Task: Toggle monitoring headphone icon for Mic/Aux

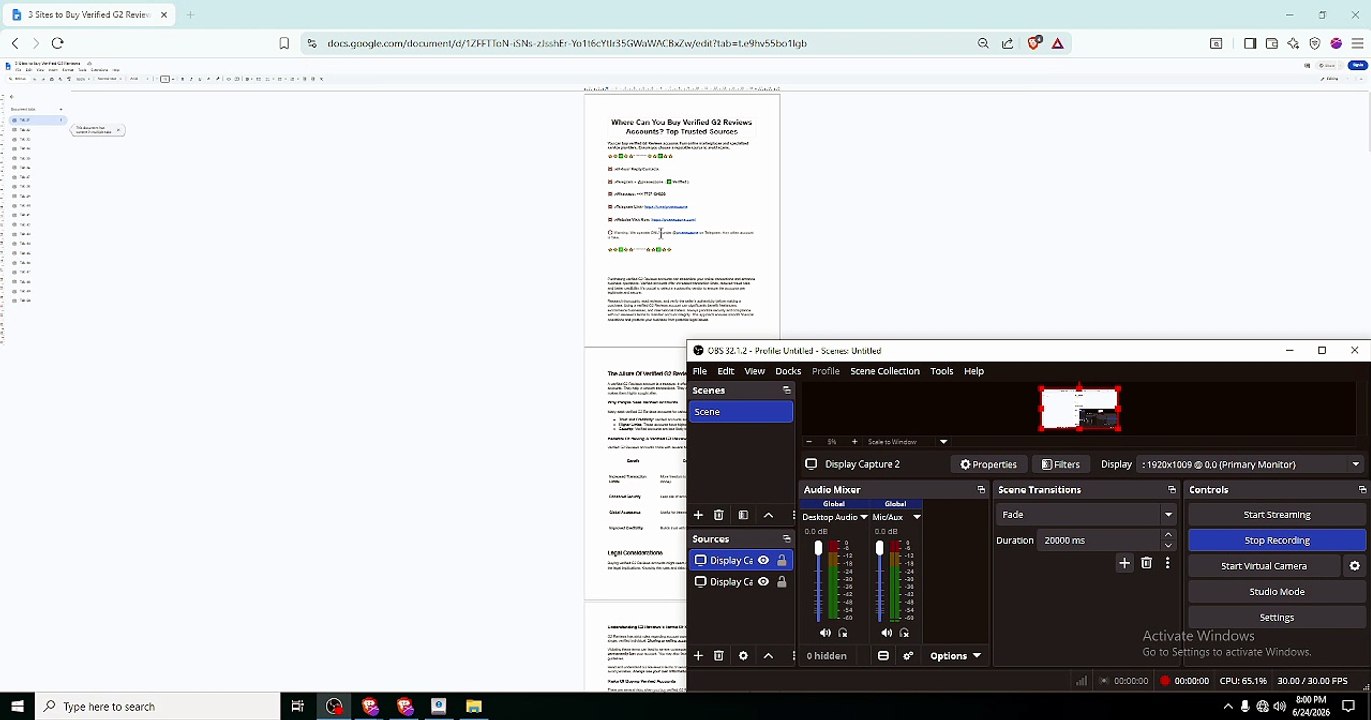Action: pyautogui.click(x=905, y=633)
